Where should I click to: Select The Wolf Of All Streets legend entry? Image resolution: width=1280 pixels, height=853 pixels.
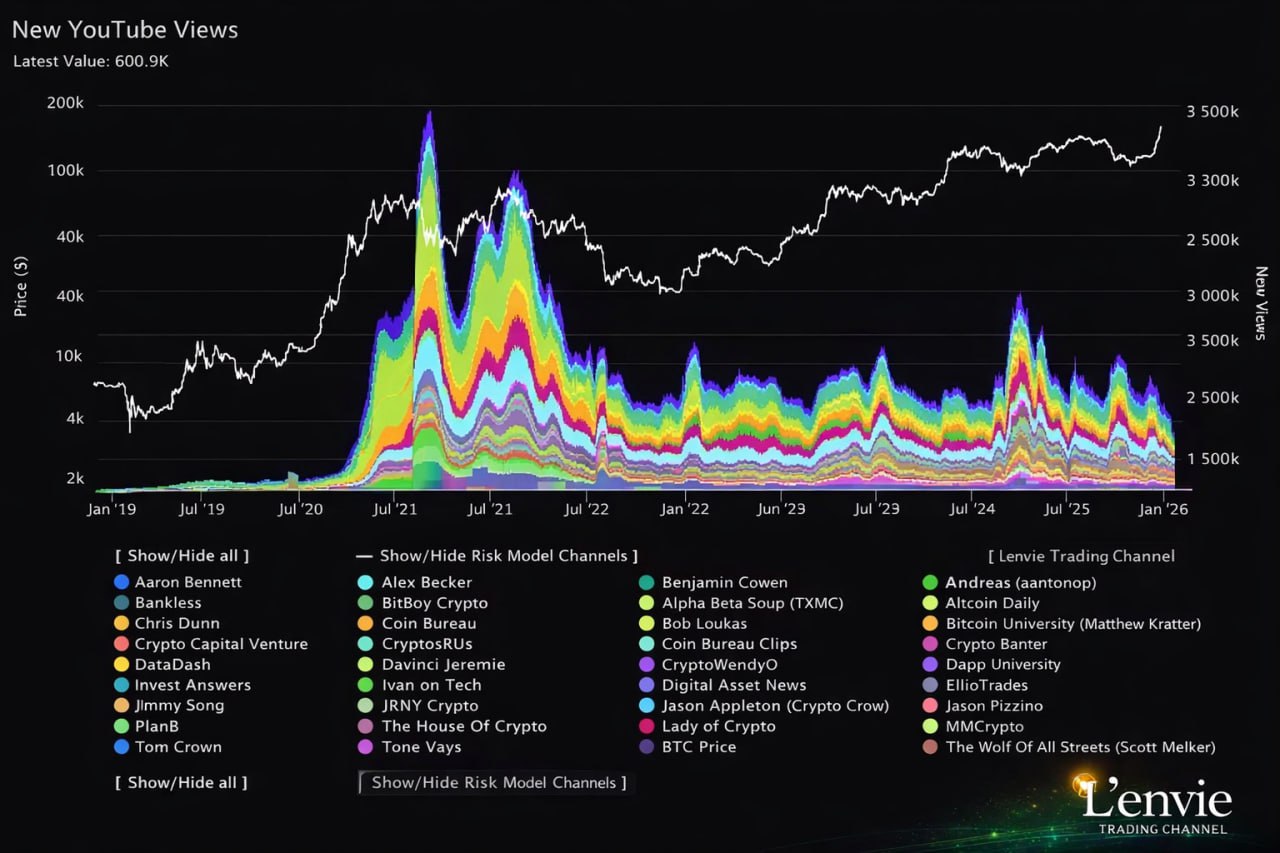point(1080,747)
